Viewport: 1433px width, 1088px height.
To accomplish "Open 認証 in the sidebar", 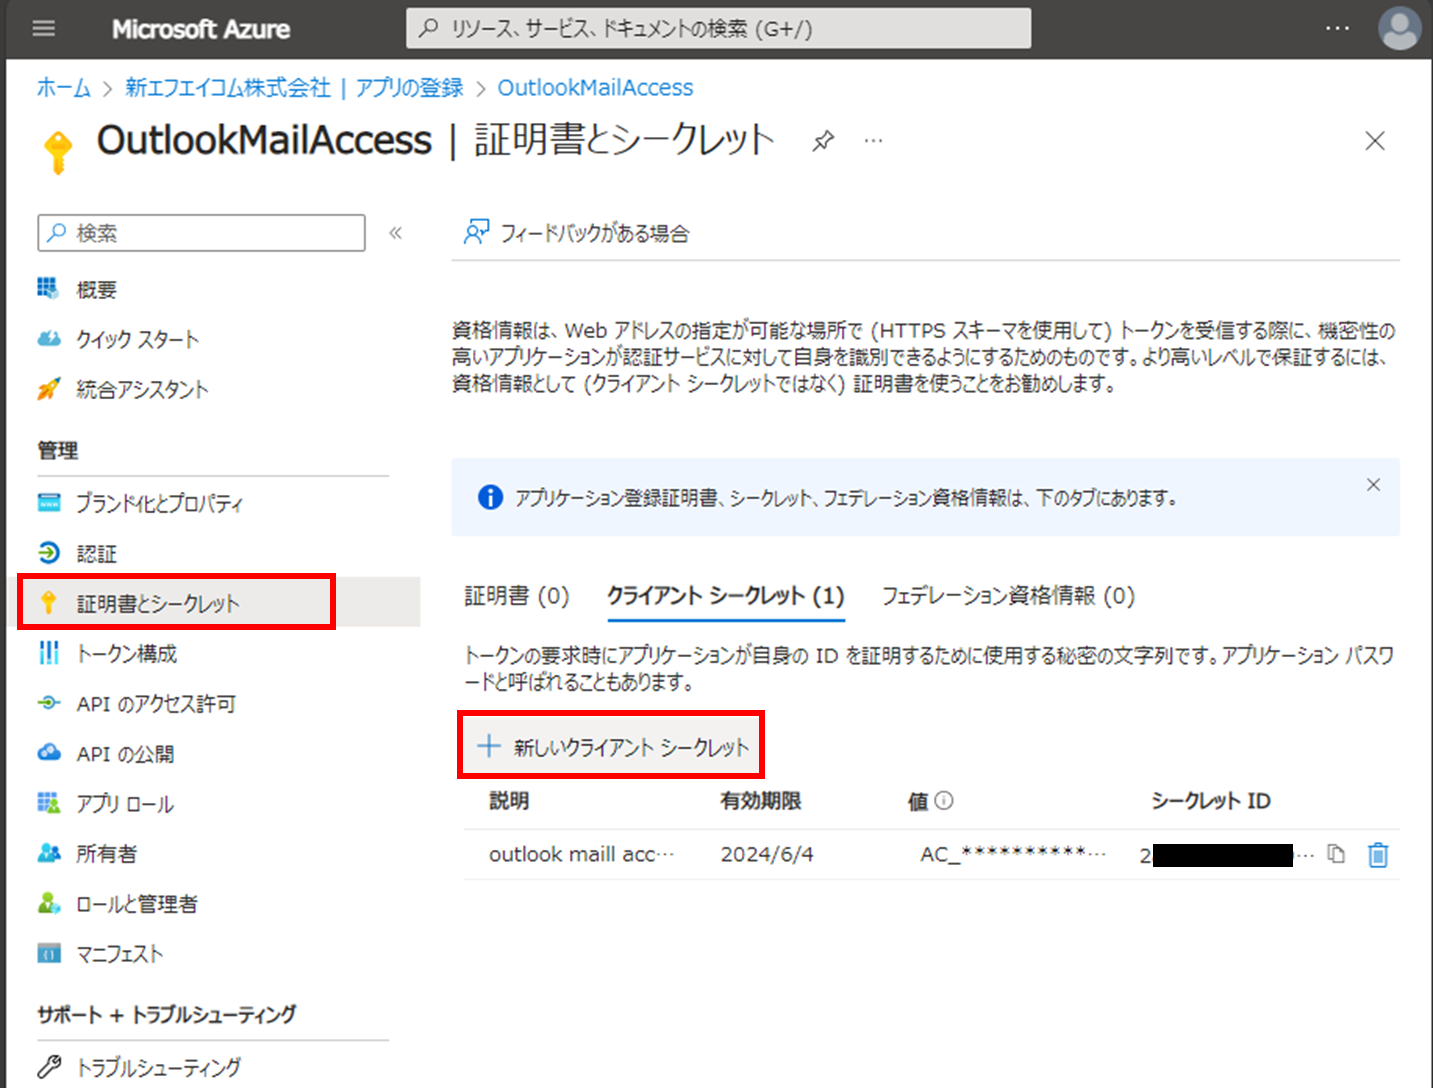I will 96,553.
